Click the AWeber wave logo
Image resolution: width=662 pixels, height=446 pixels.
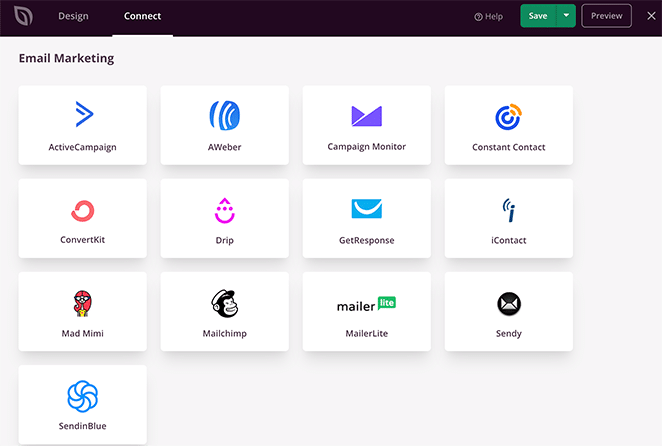[225, 115]
